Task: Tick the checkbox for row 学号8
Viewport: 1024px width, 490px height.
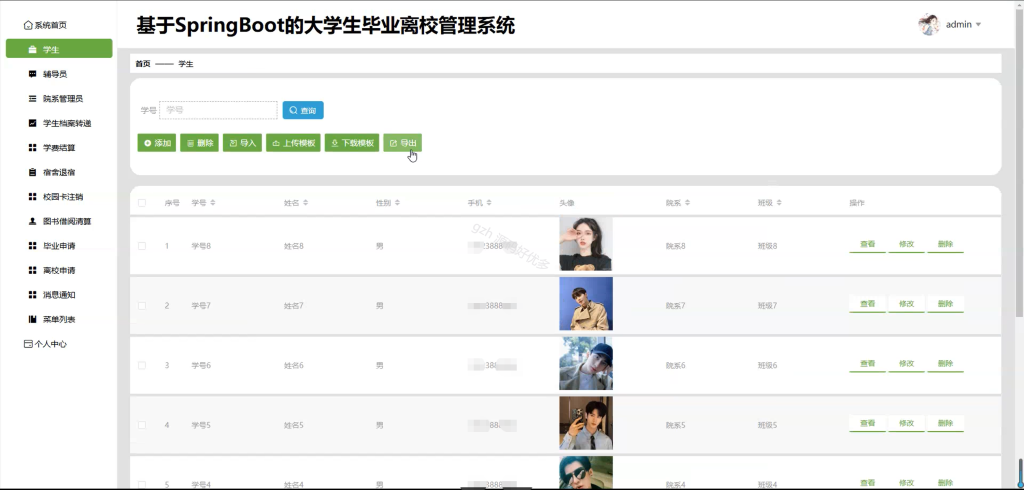Action: click(x=142, y=246)
